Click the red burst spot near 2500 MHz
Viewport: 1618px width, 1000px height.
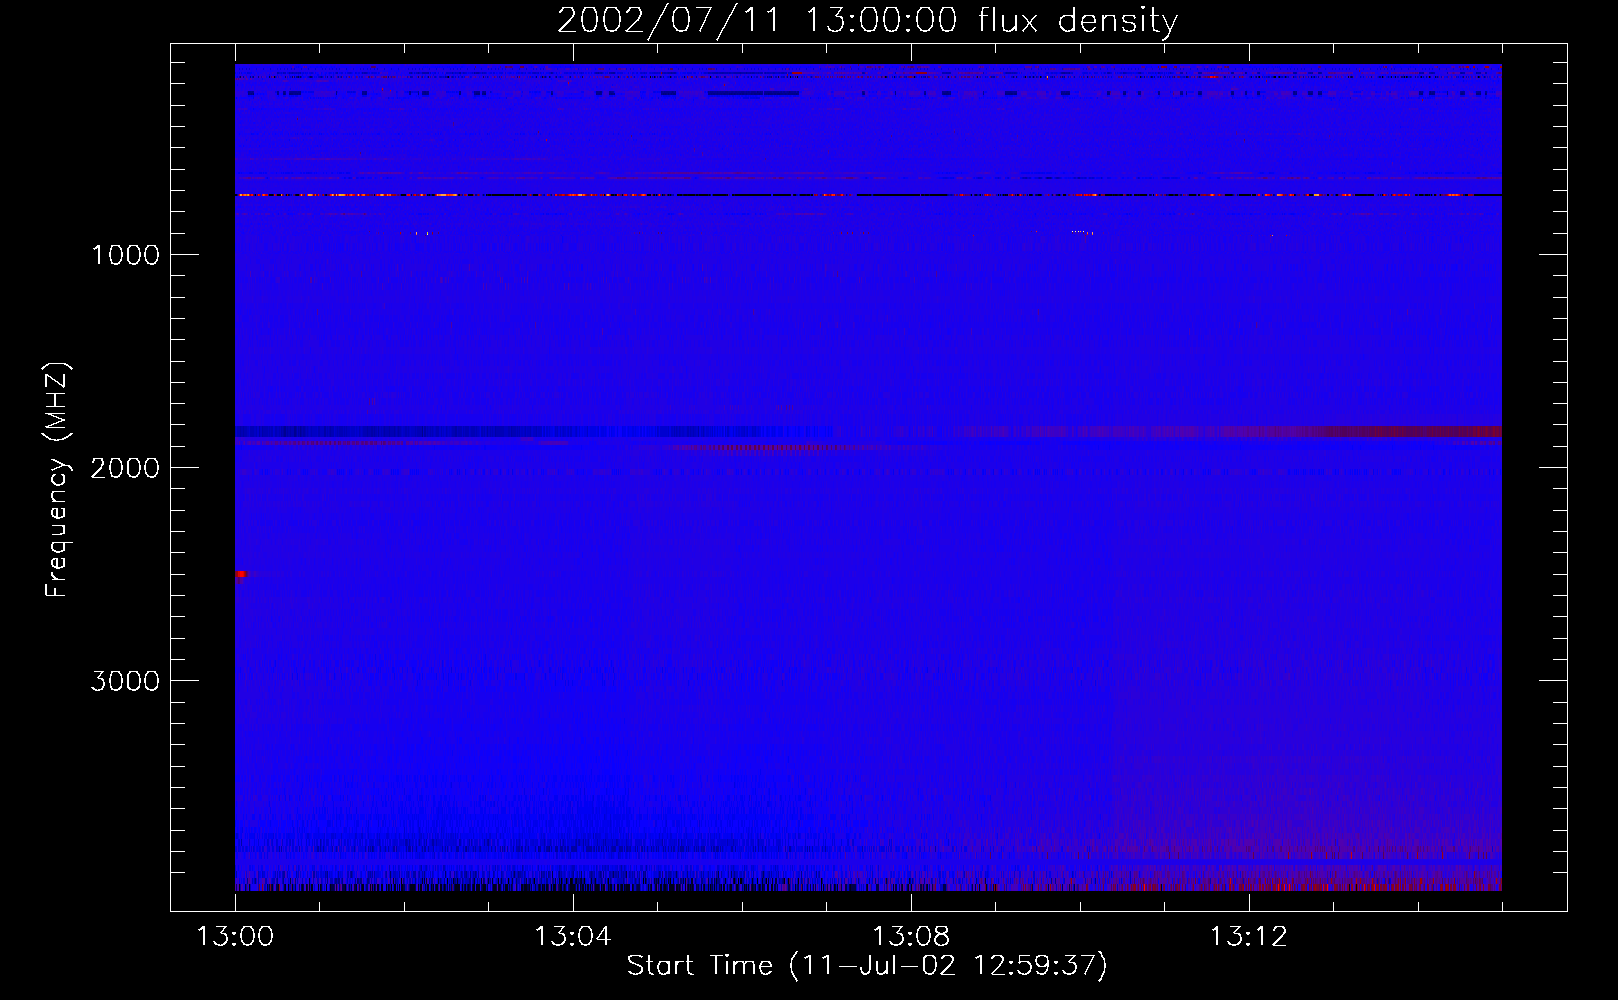coord(240,574)
